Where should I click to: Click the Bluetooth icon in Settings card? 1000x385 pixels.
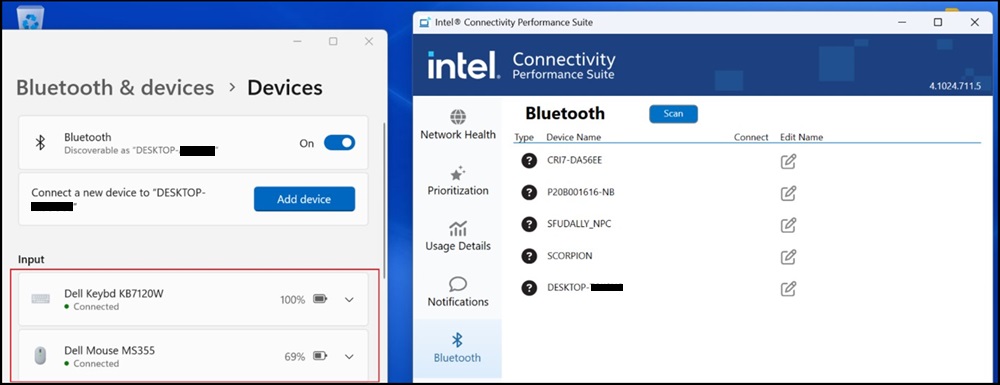[x=40, y=143]
